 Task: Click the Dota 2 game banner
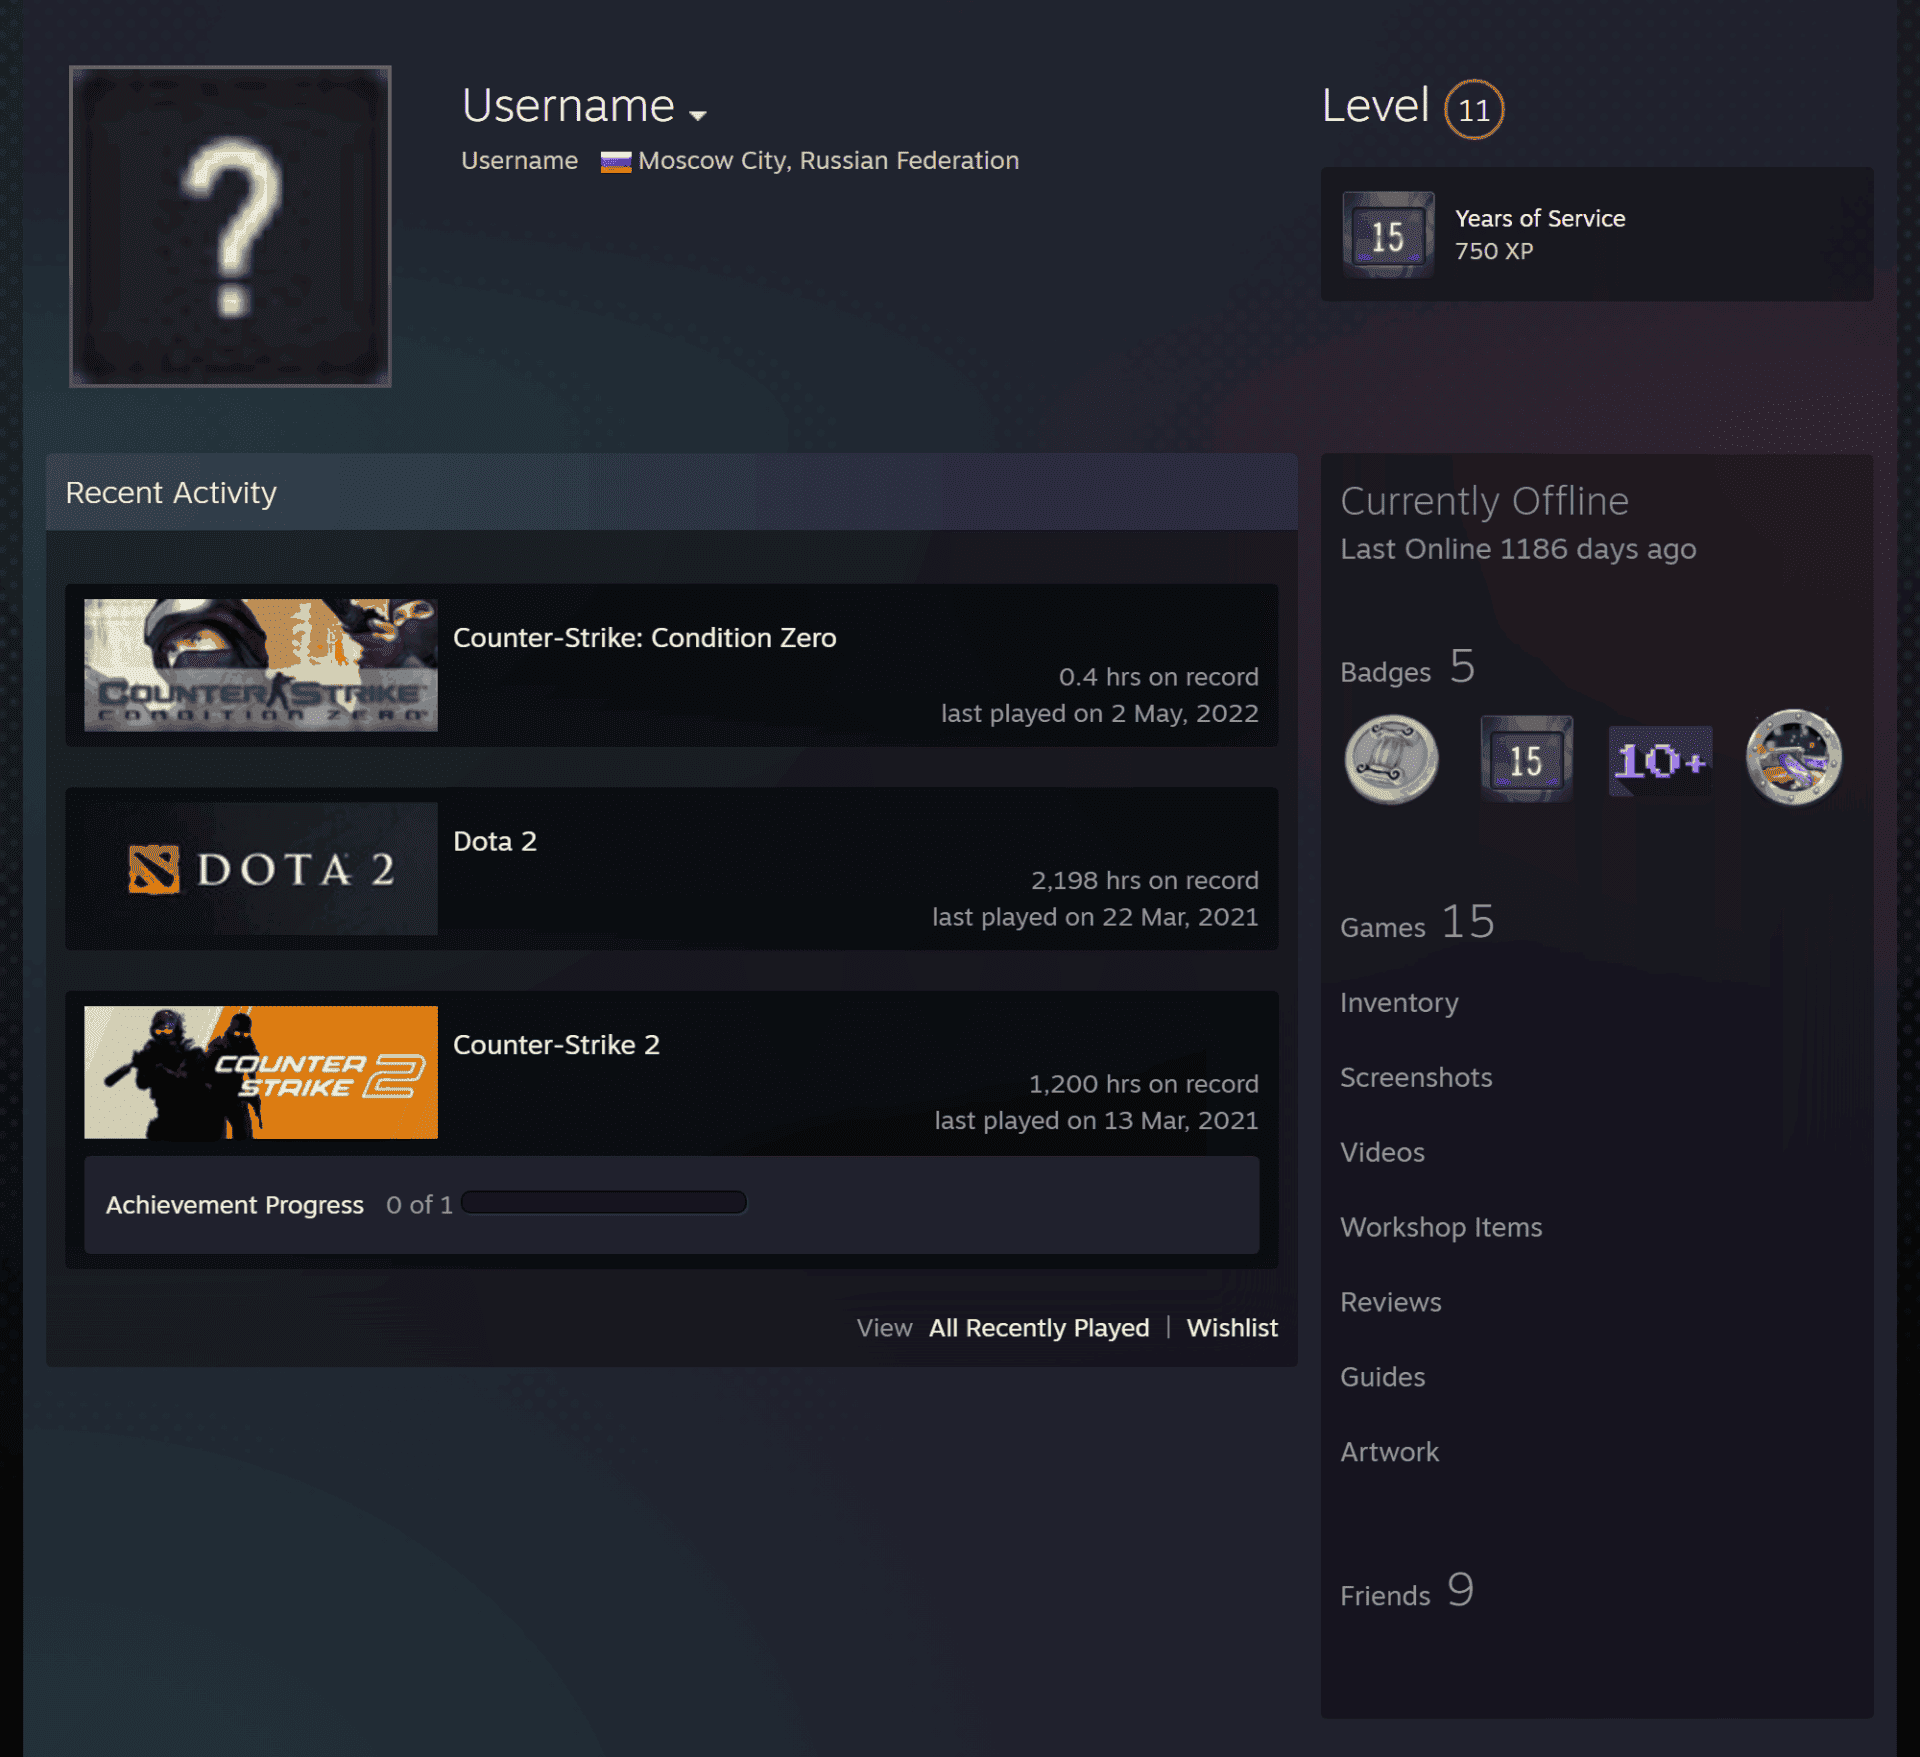click(x=261, y=869)
